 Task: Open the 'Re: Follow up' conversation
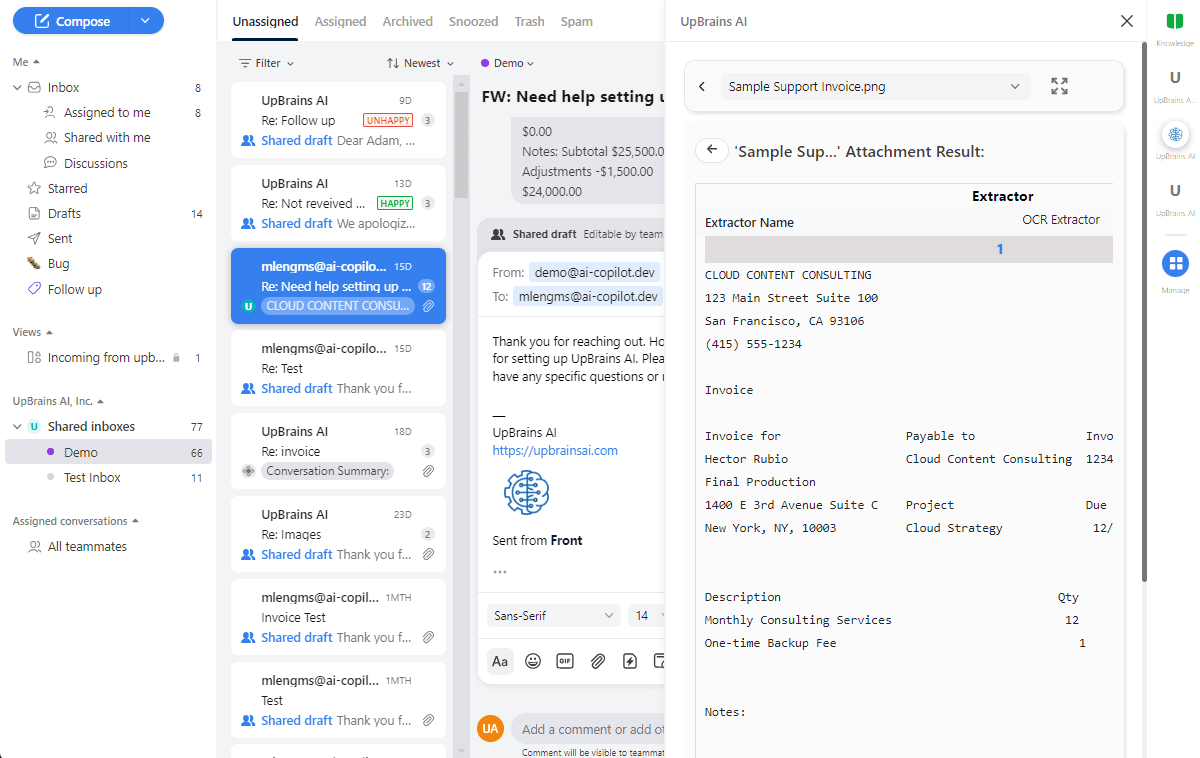[x=338, y=120]
